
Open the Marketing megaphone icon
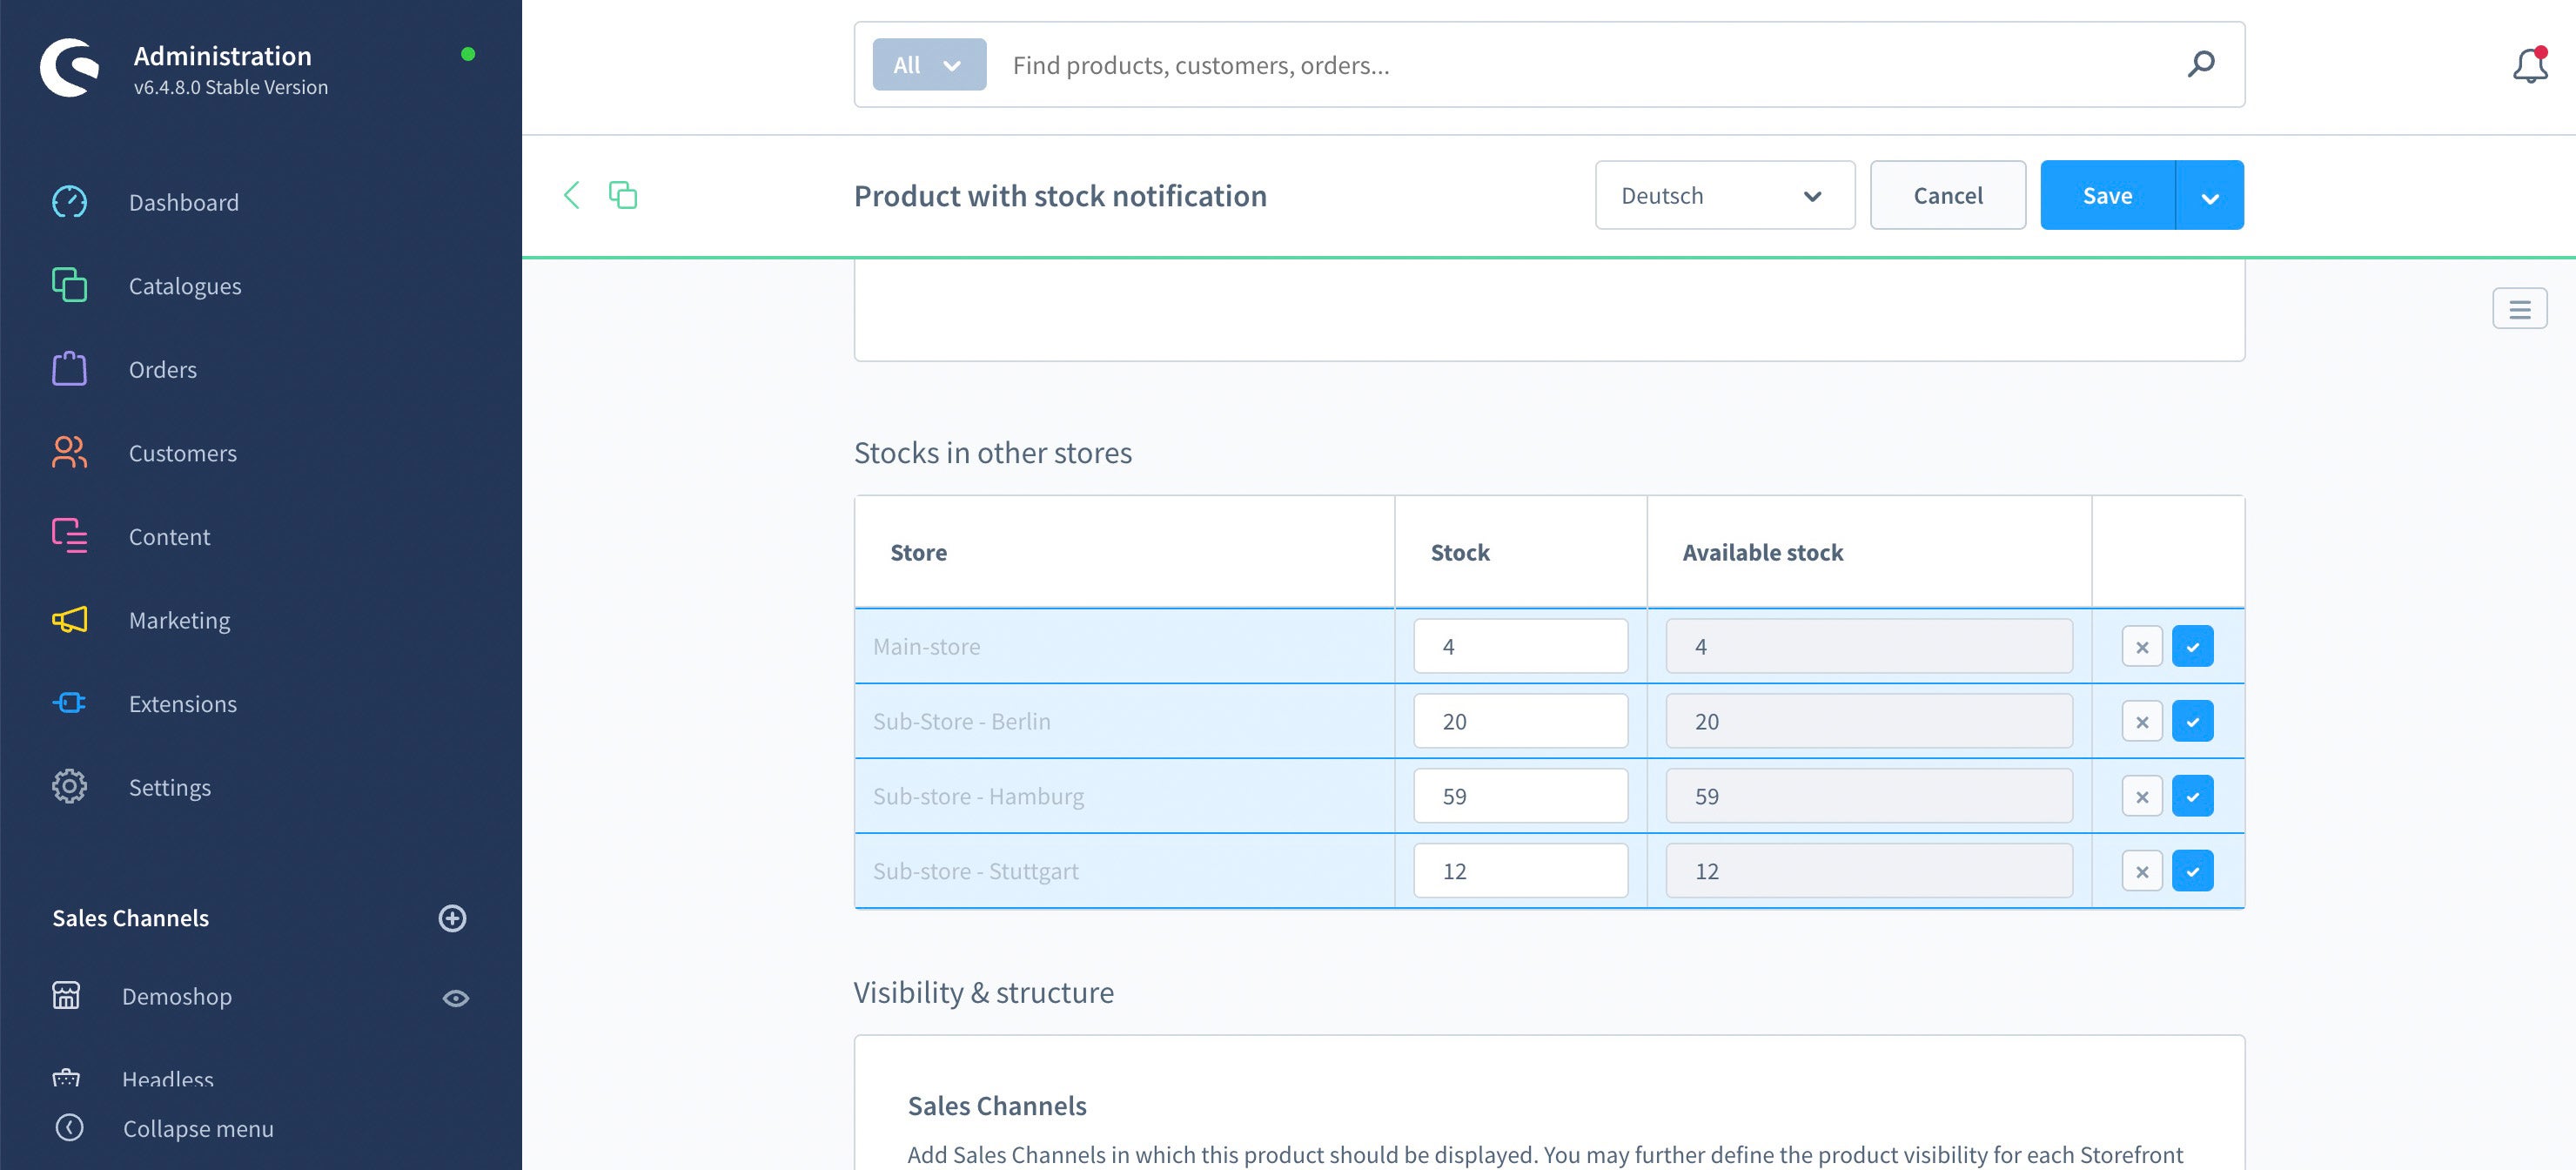pos(69,620)
